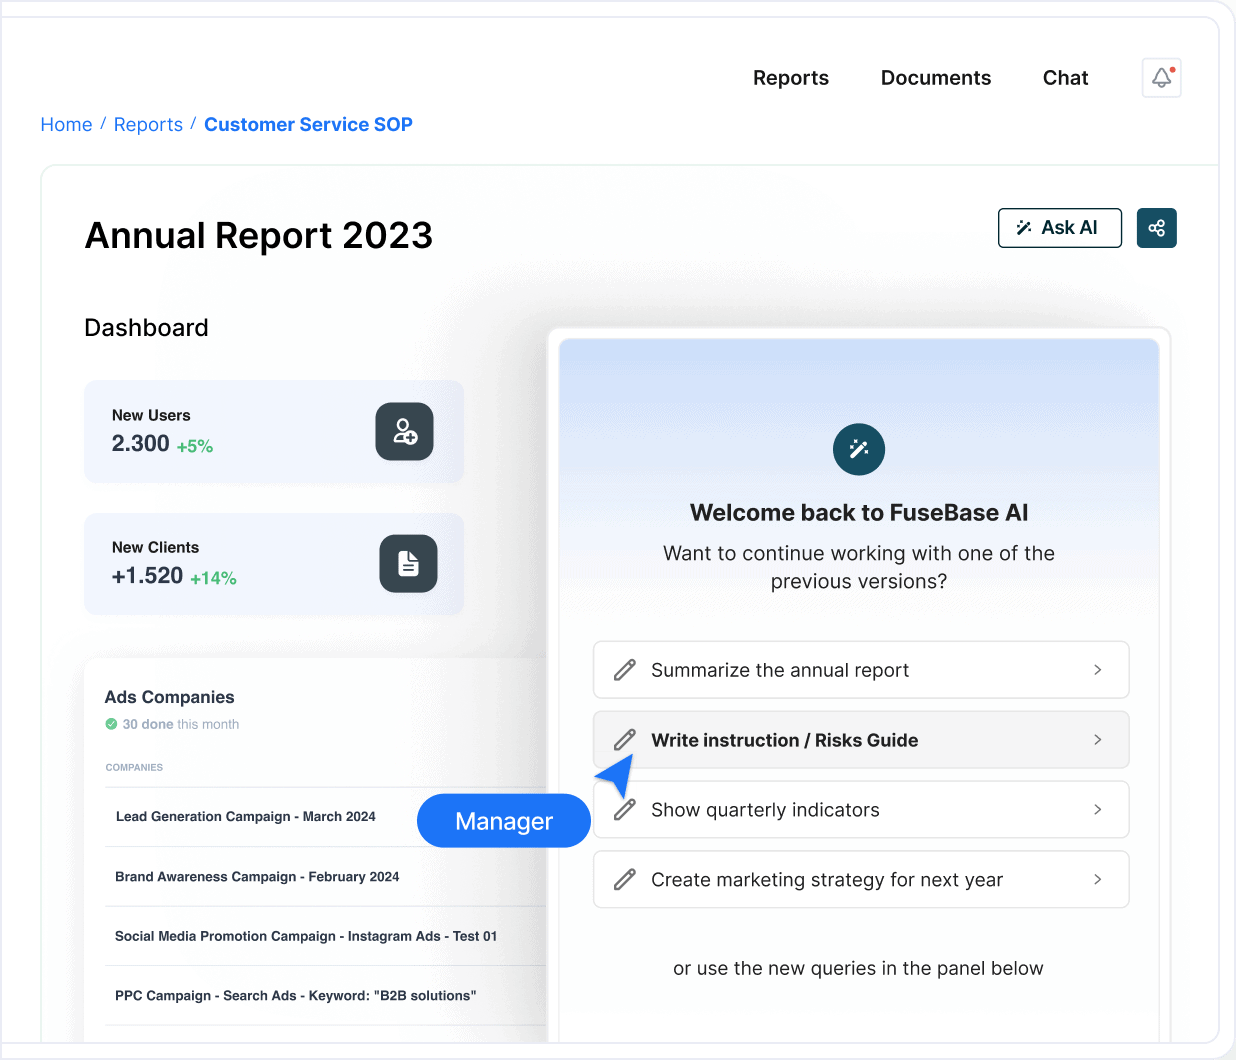Viewport: 1236px width, 1060px height.
Task: Click the New Clients document icon
Action: pos(408,564)
